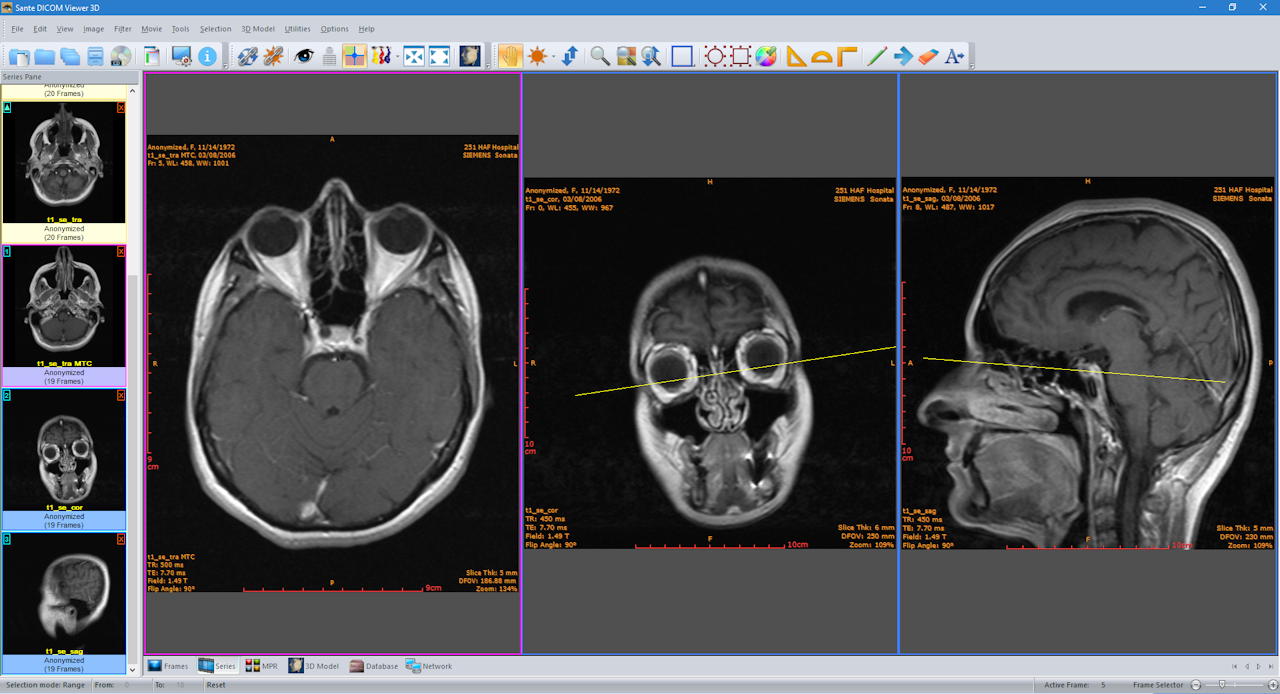Viewport: 1280px width, 694px height.
Task: Click the open file icon
Action: coord(19,57)
